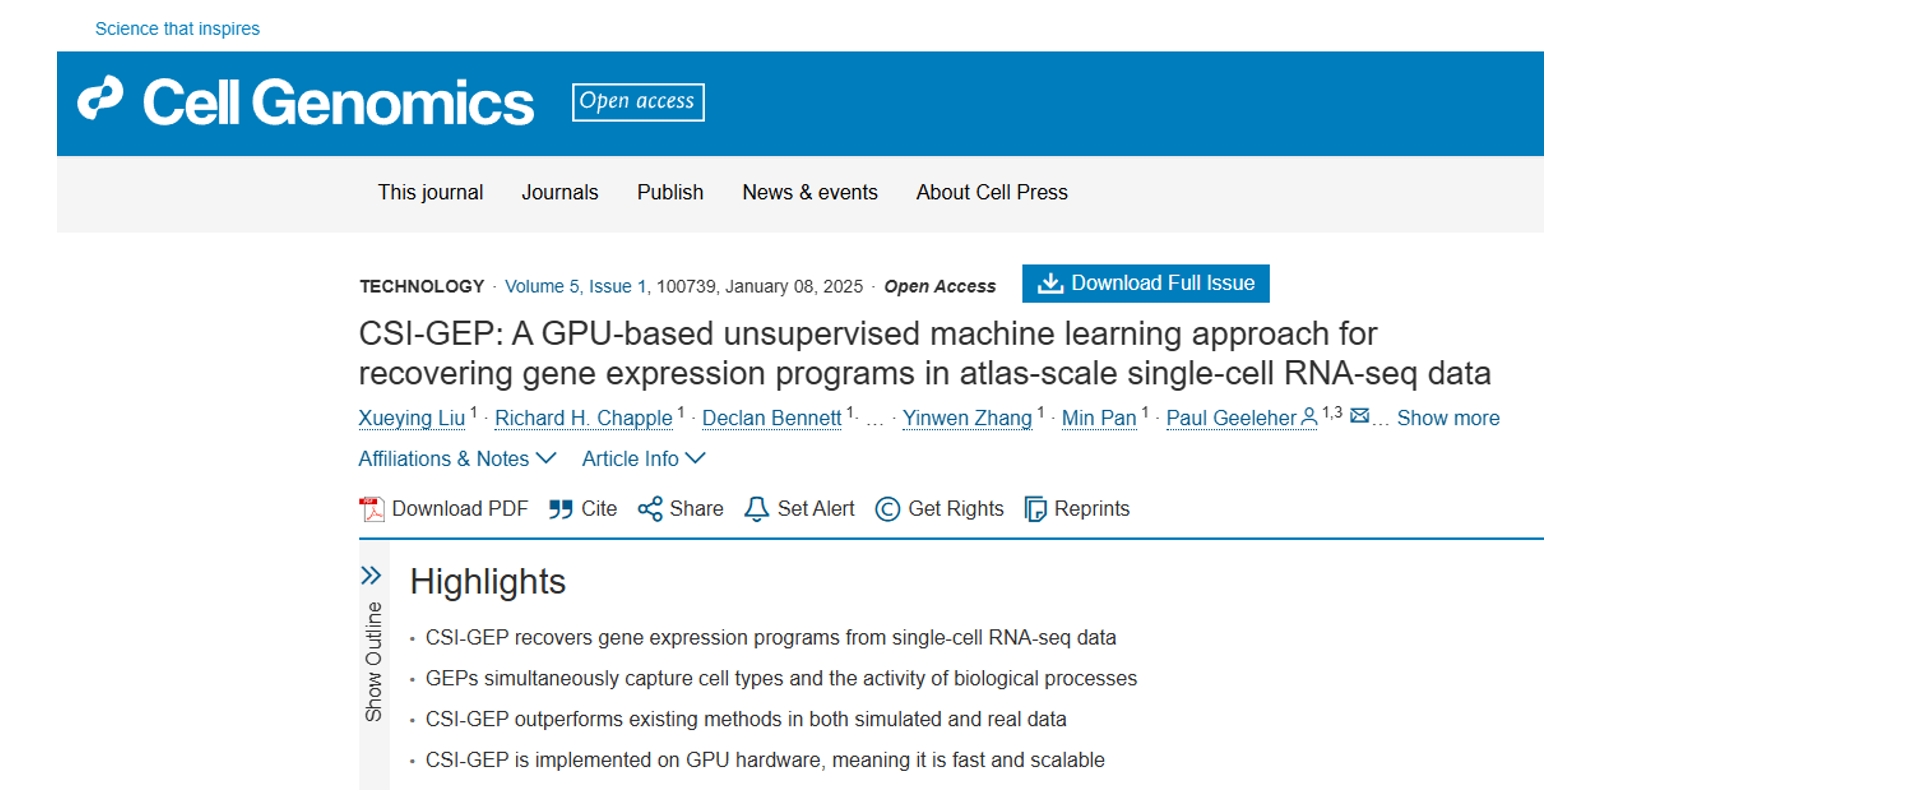
Task: Click the Cell Genomics chain-link logo icon
Action: 100,99
